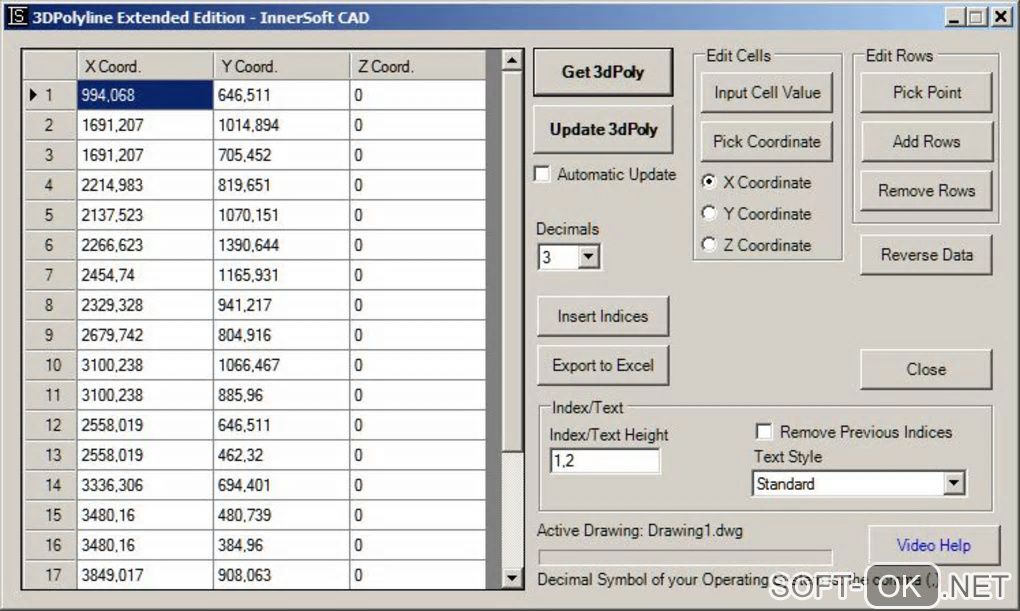Image resolution: width=1020 pixels, height=611 pixels.
Task: Click the X Coord. column header
Action: coord(145,66)
